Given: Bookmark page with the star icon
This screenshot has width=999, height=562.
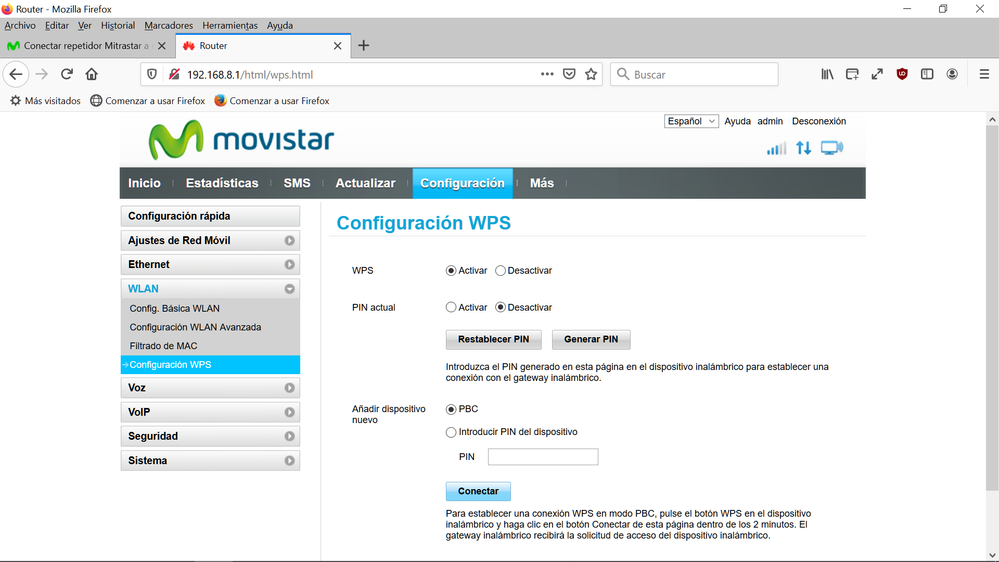Looking at the screenshot, I should (x=591, y=74).
